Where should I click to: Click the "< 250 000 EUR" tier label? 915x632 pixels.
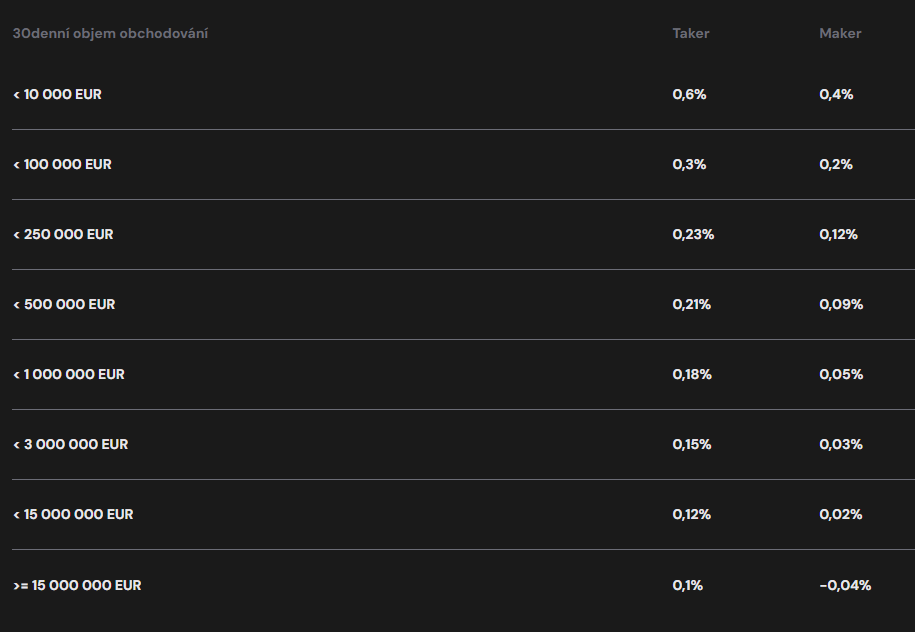[x=63, y=234]
